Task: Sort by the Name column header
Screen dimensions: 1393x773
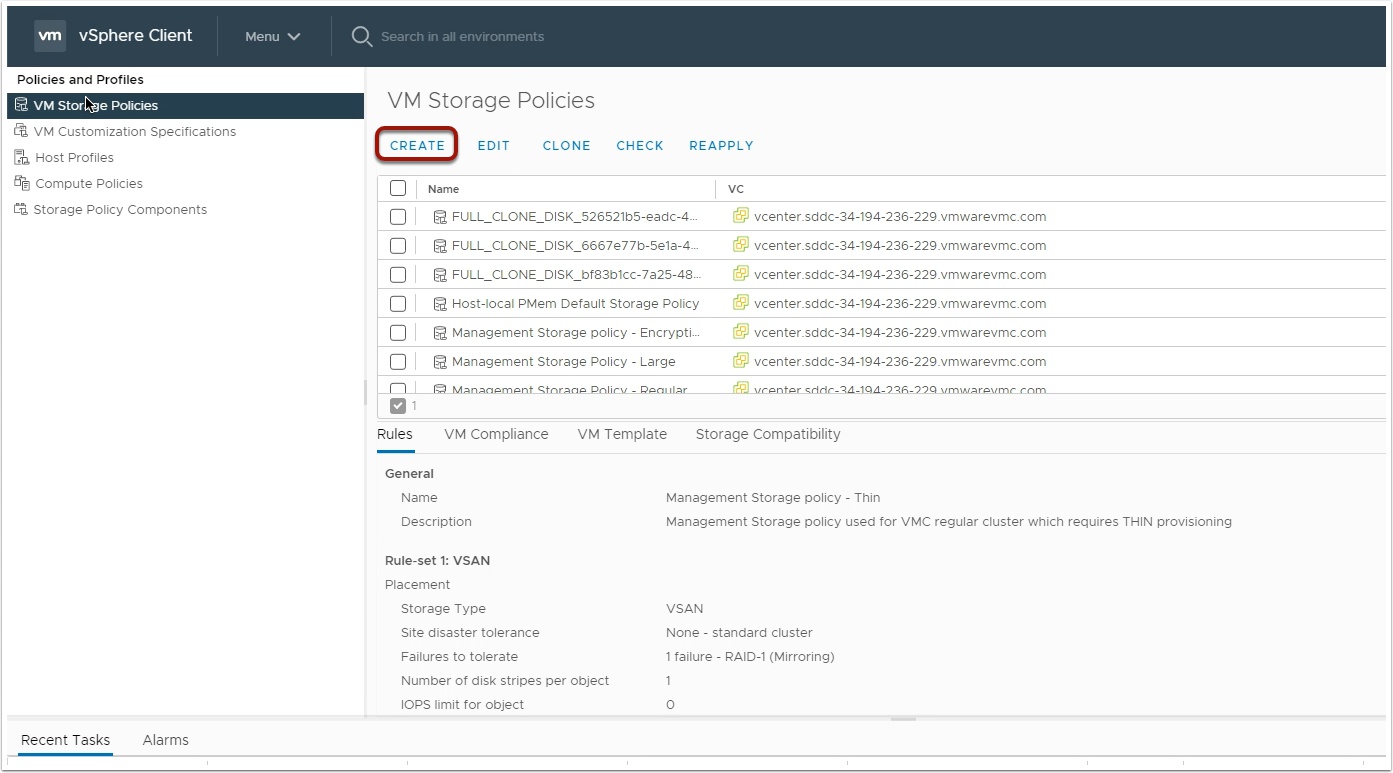Action: [443, 189]
